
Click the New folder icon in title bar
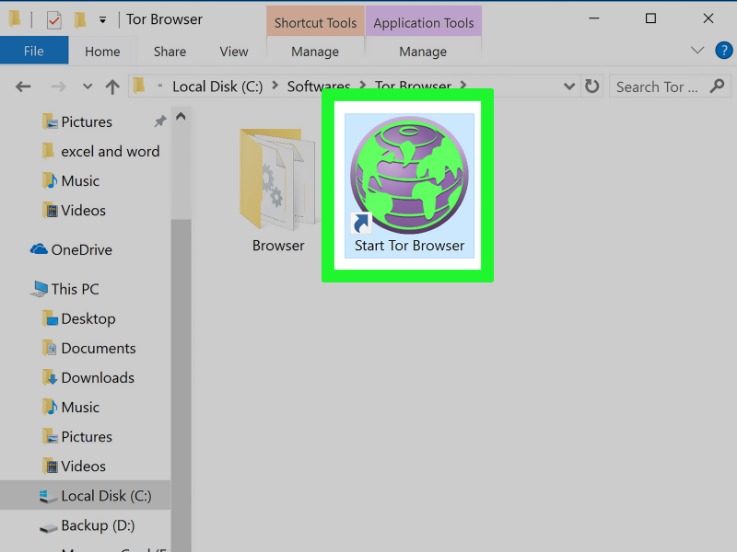(80, 19)
